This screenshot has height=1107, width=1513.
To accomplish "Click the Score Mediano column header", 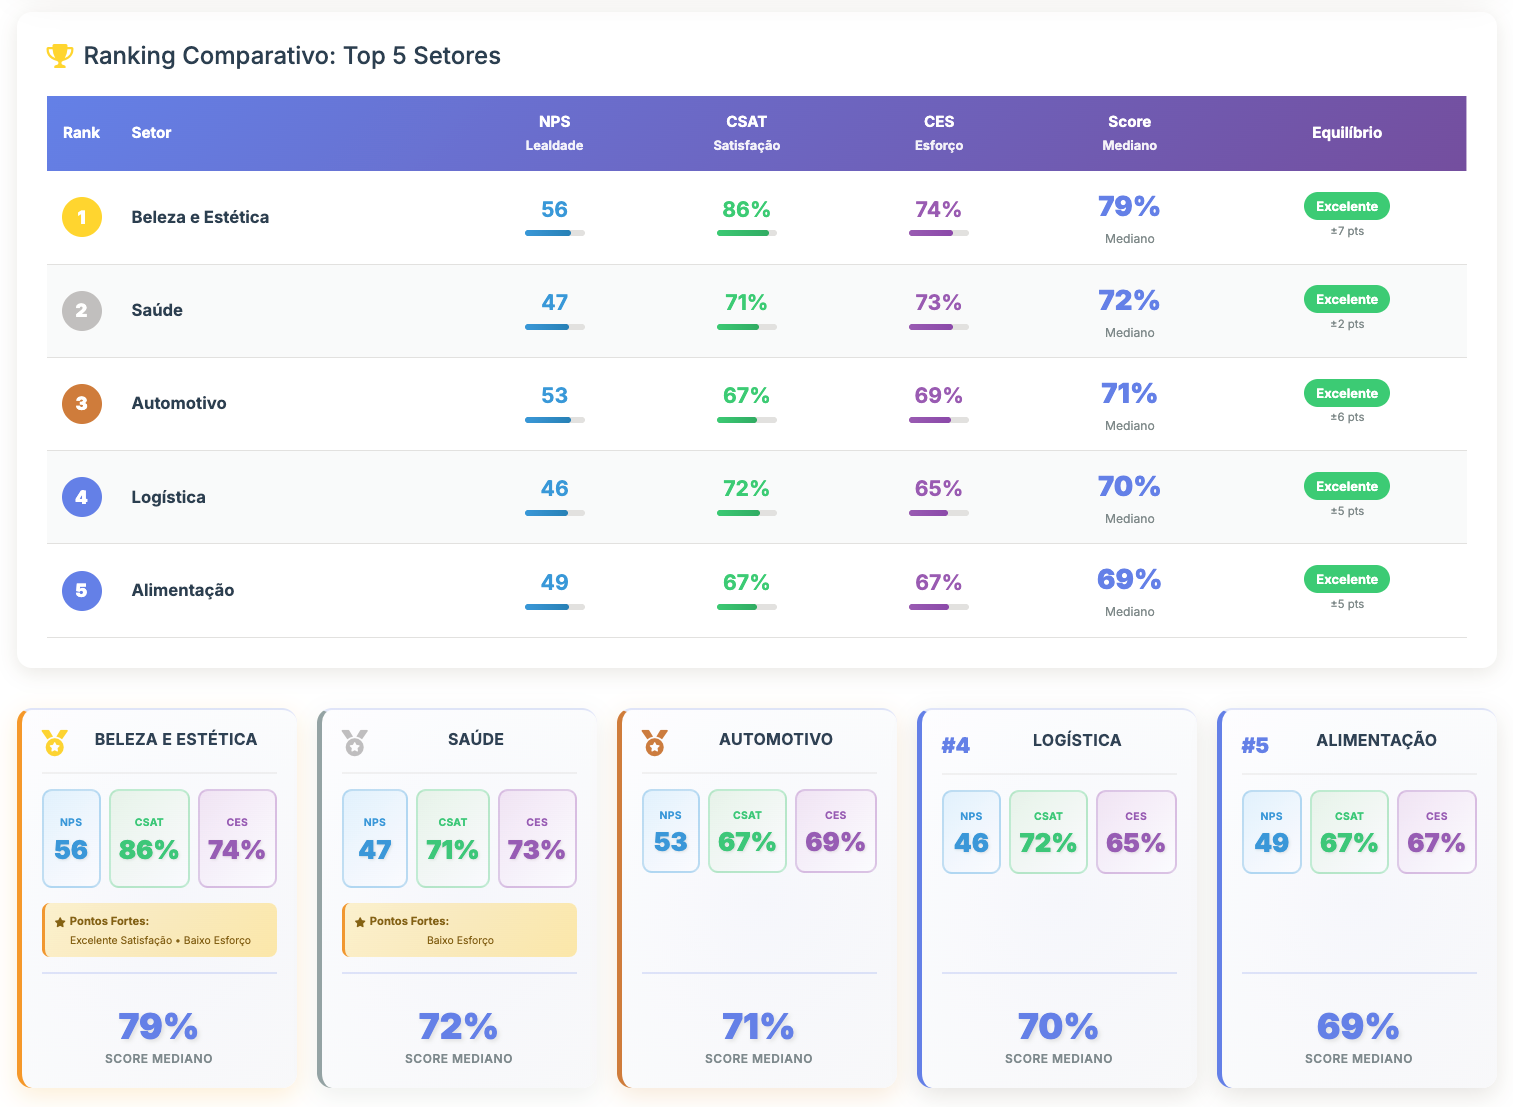I will click(1129, 133).
